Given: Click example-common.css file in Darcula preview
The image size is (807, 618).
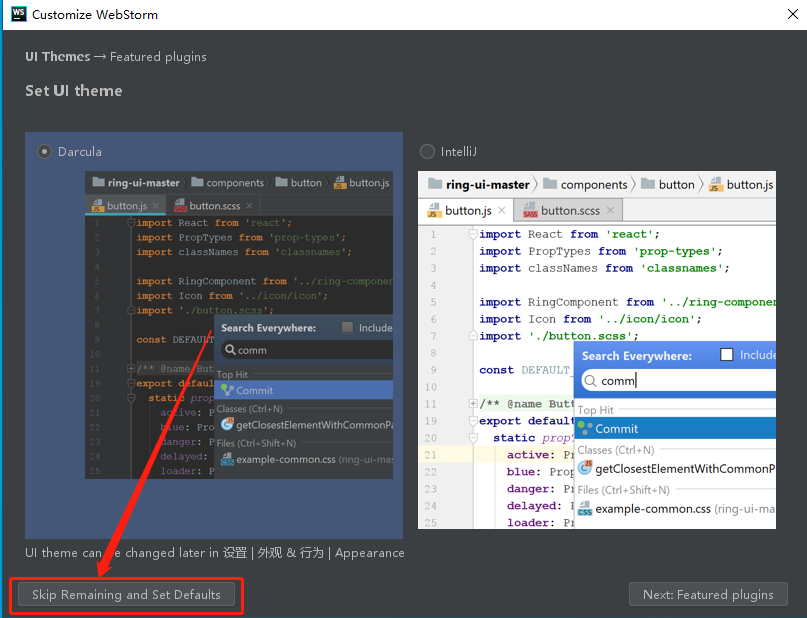Looking at the screenshot, I should coord(286,460).
